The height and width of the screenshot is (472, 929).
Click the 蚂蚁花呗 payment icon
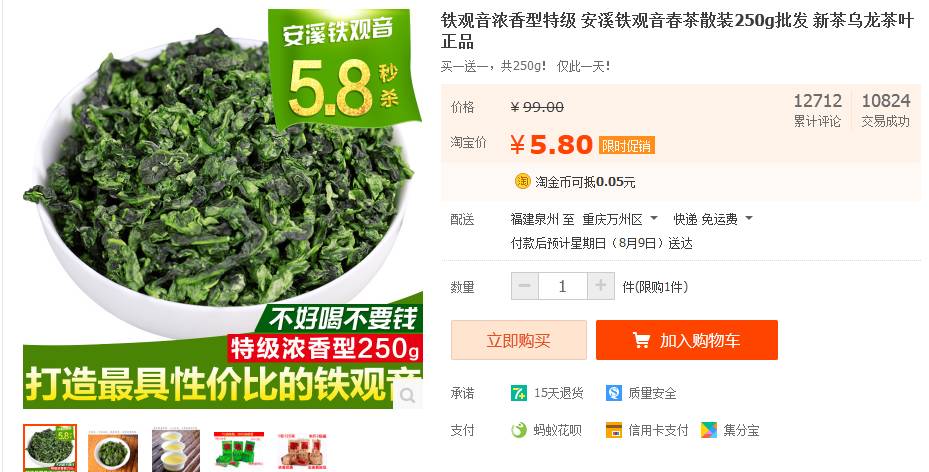coord(518,431)
